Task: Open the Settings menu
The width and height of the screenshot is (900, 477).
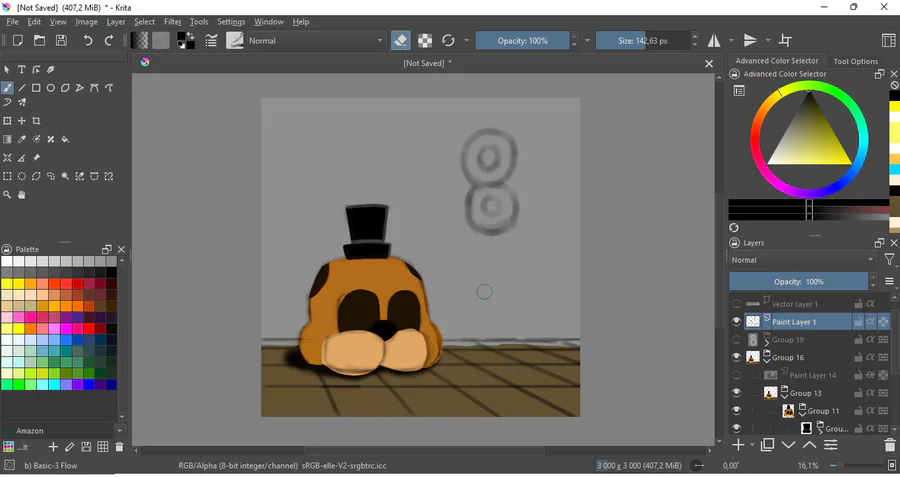Action: pyautogui.click(x=231, y=22)
